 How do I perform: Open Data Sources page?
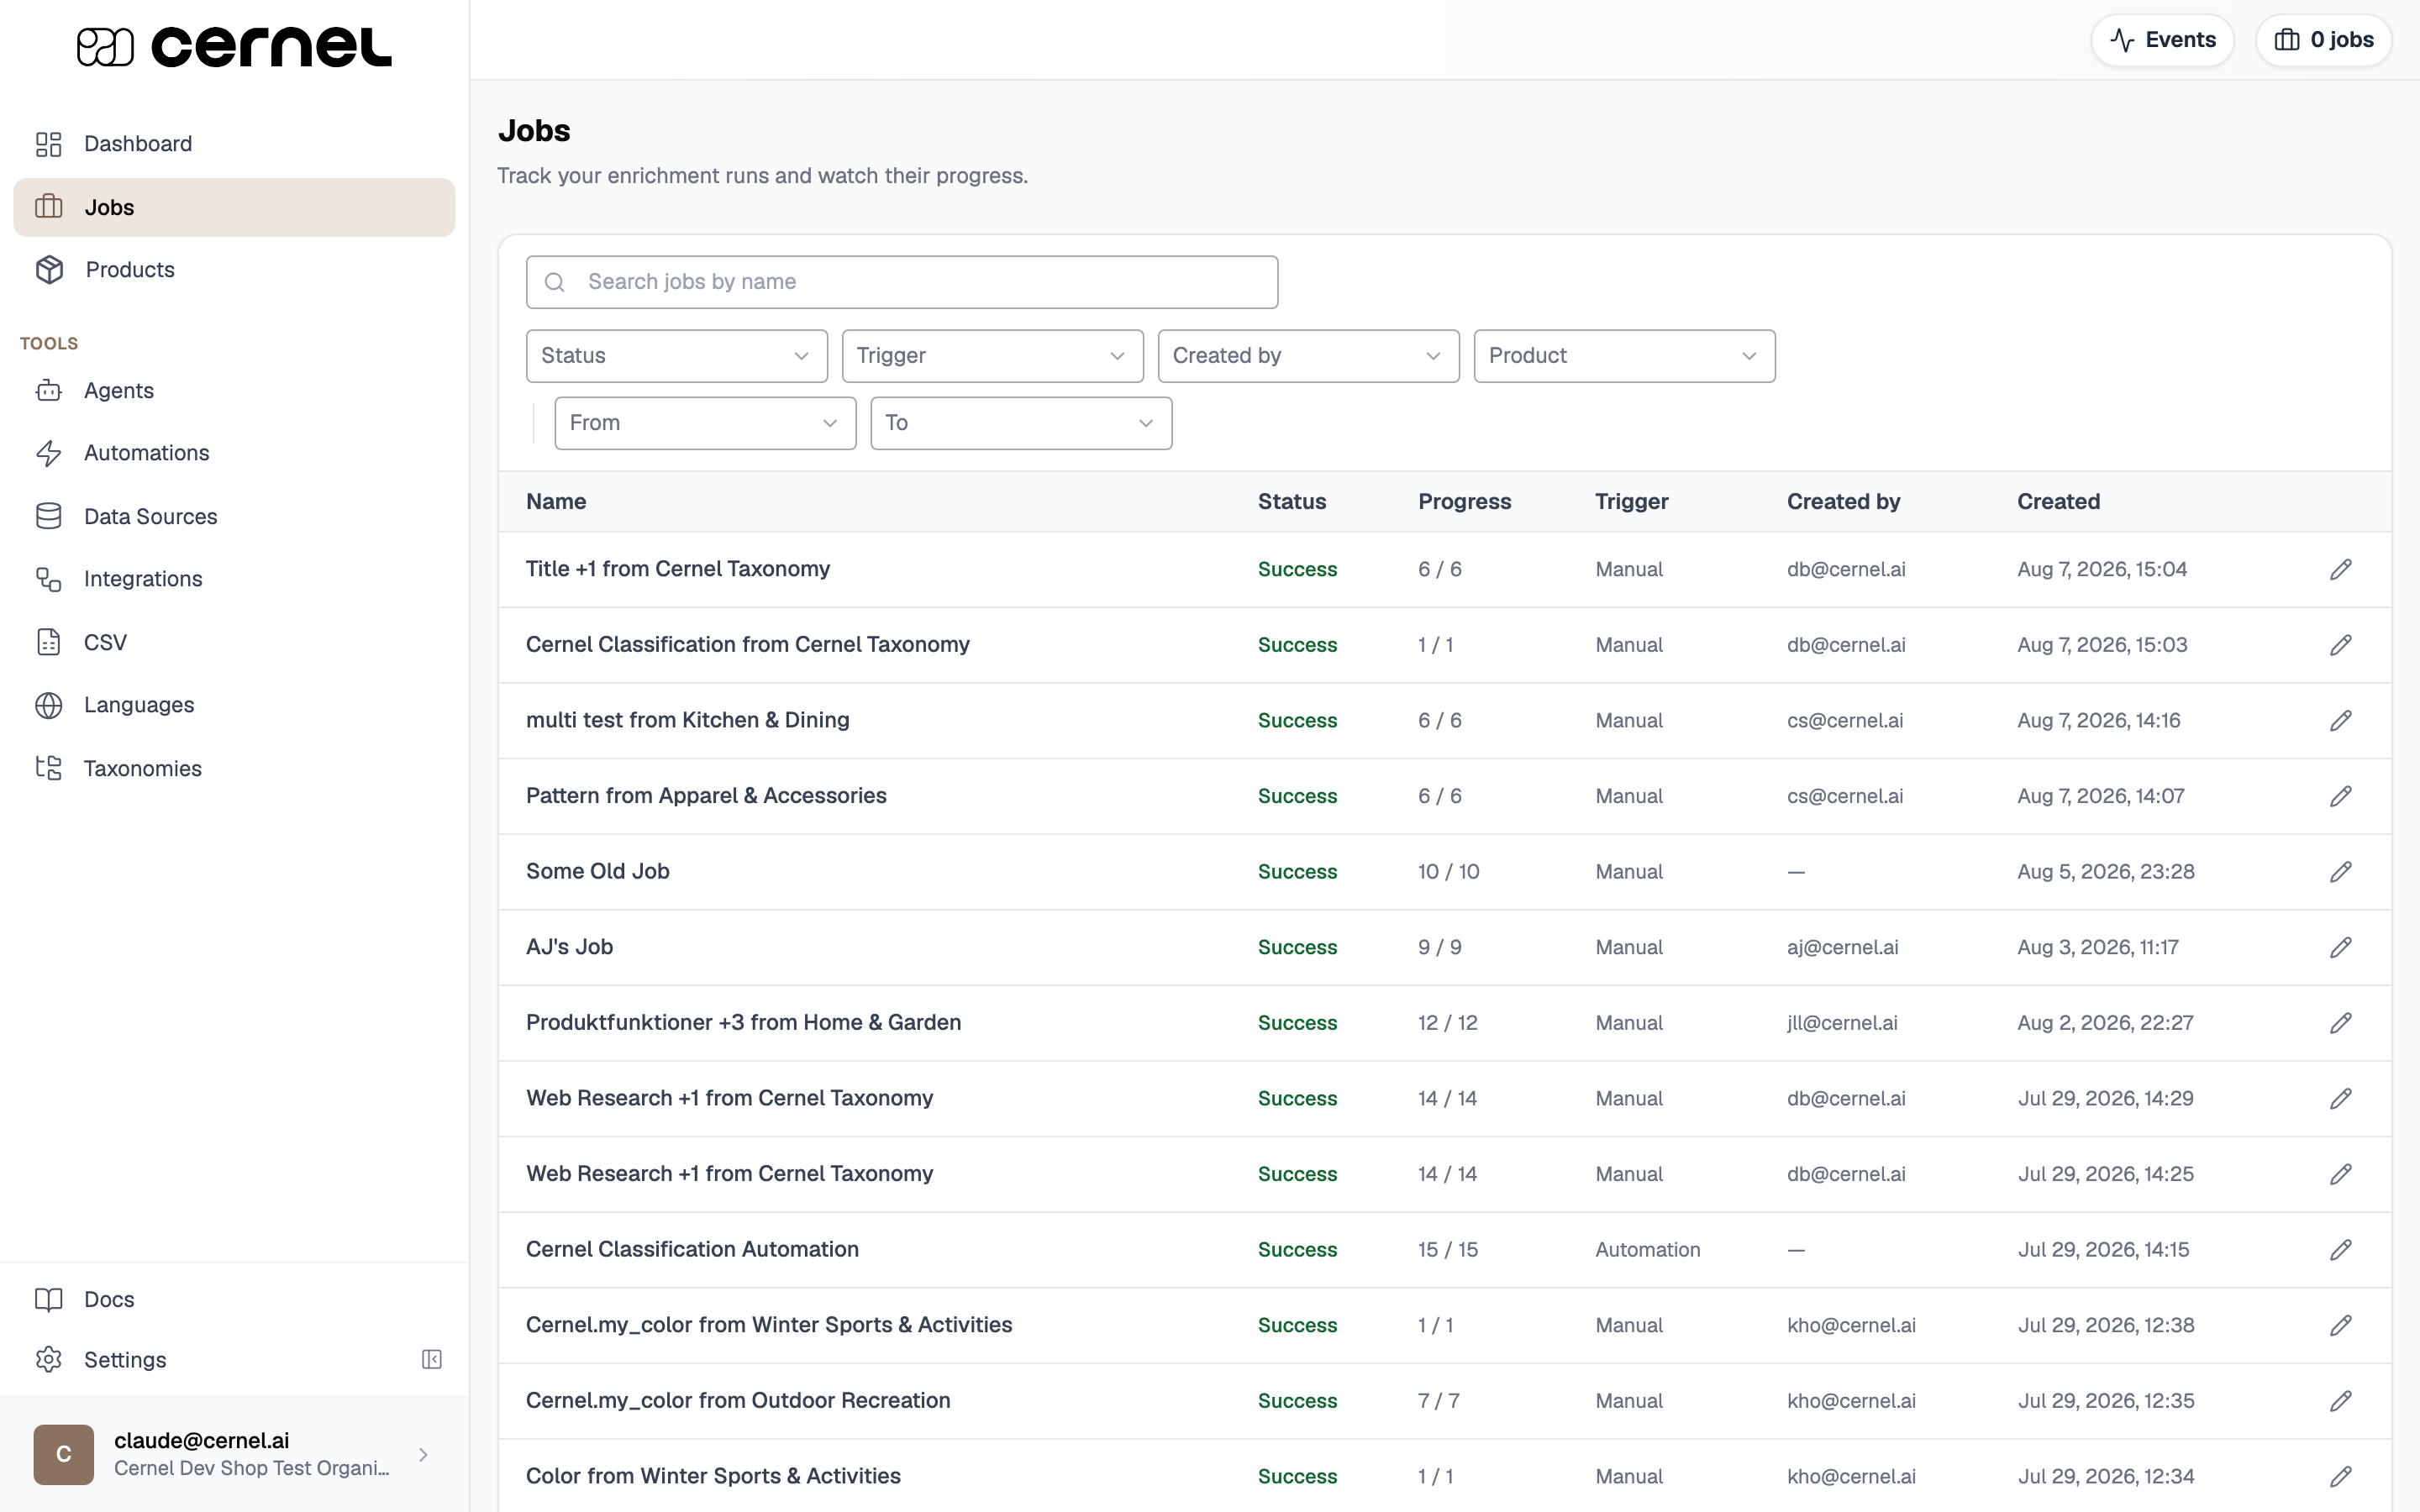[x=234, y=516]
